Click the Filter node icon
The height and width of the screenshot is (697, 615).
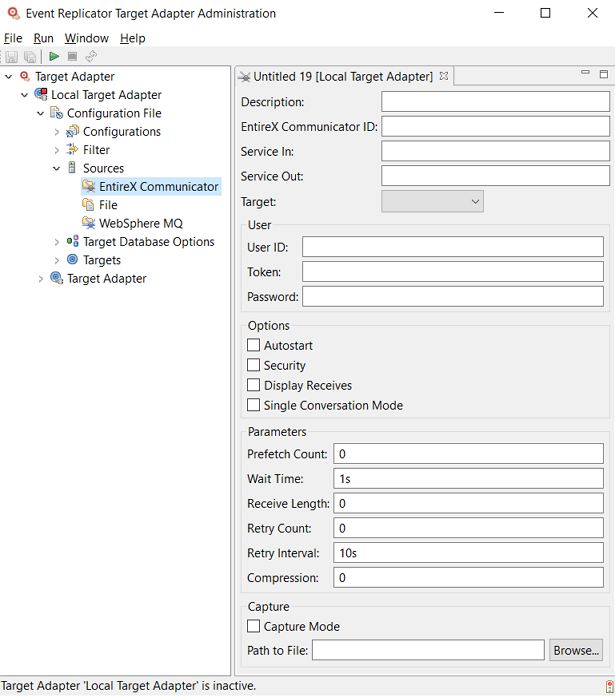tap(73, 150)
